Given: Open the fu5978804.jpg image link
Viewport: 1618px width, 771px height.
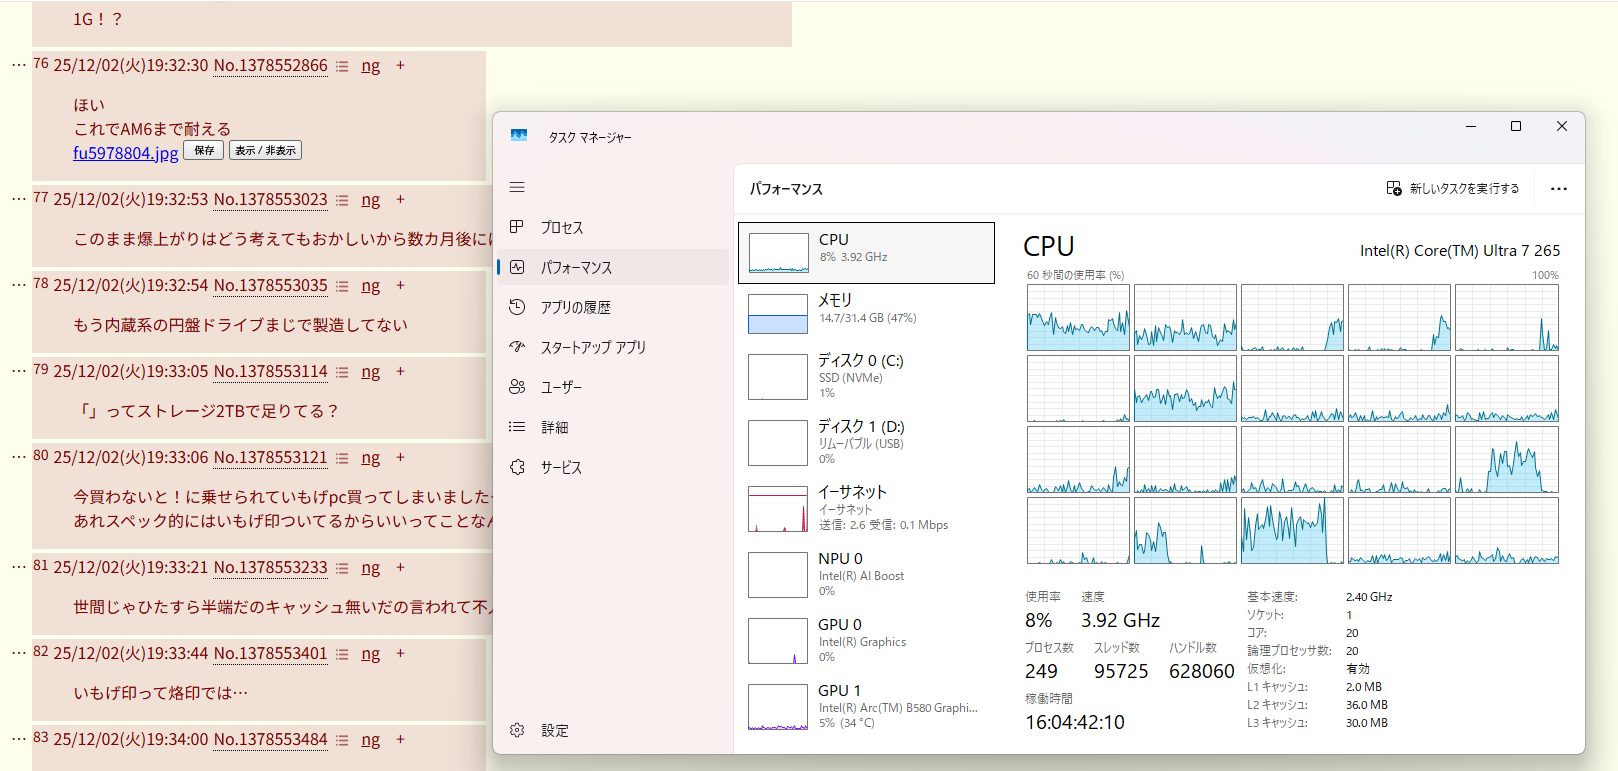Looking at the screenshot, I should point(125,153).
